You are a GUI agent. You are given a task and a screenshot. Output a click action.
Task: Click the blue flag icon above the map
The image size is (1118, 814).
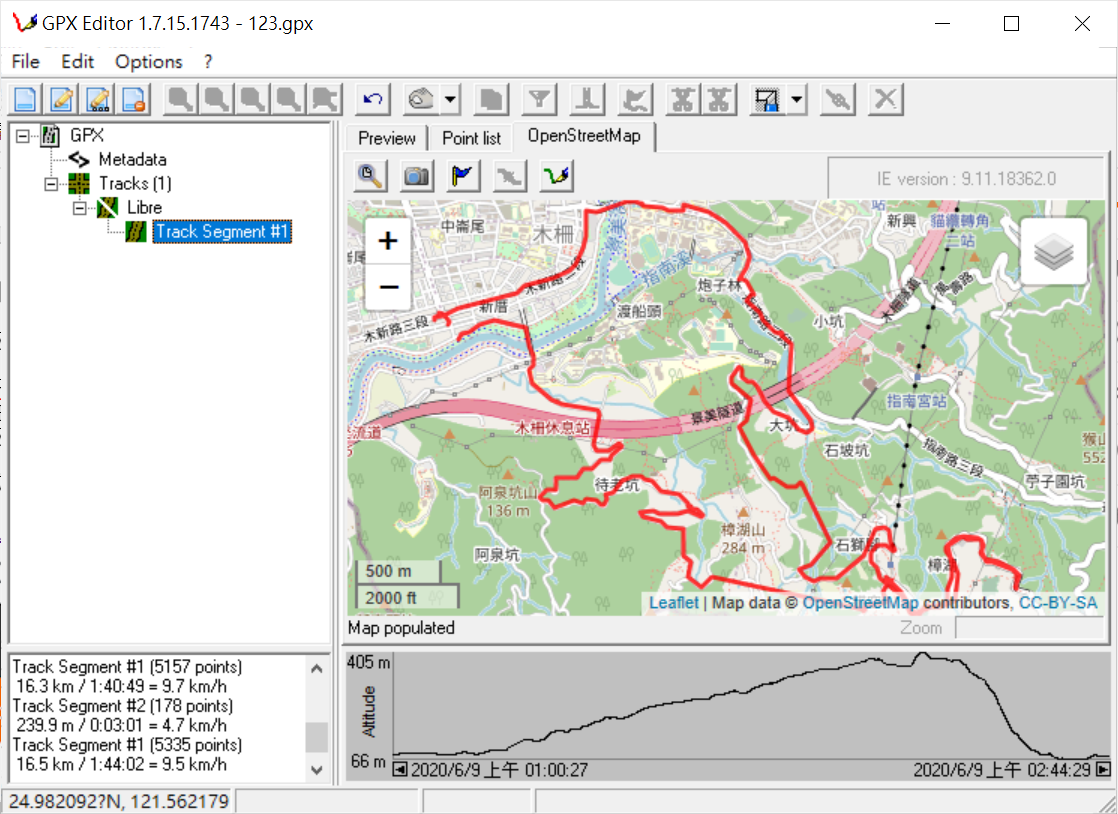(463, 175)
